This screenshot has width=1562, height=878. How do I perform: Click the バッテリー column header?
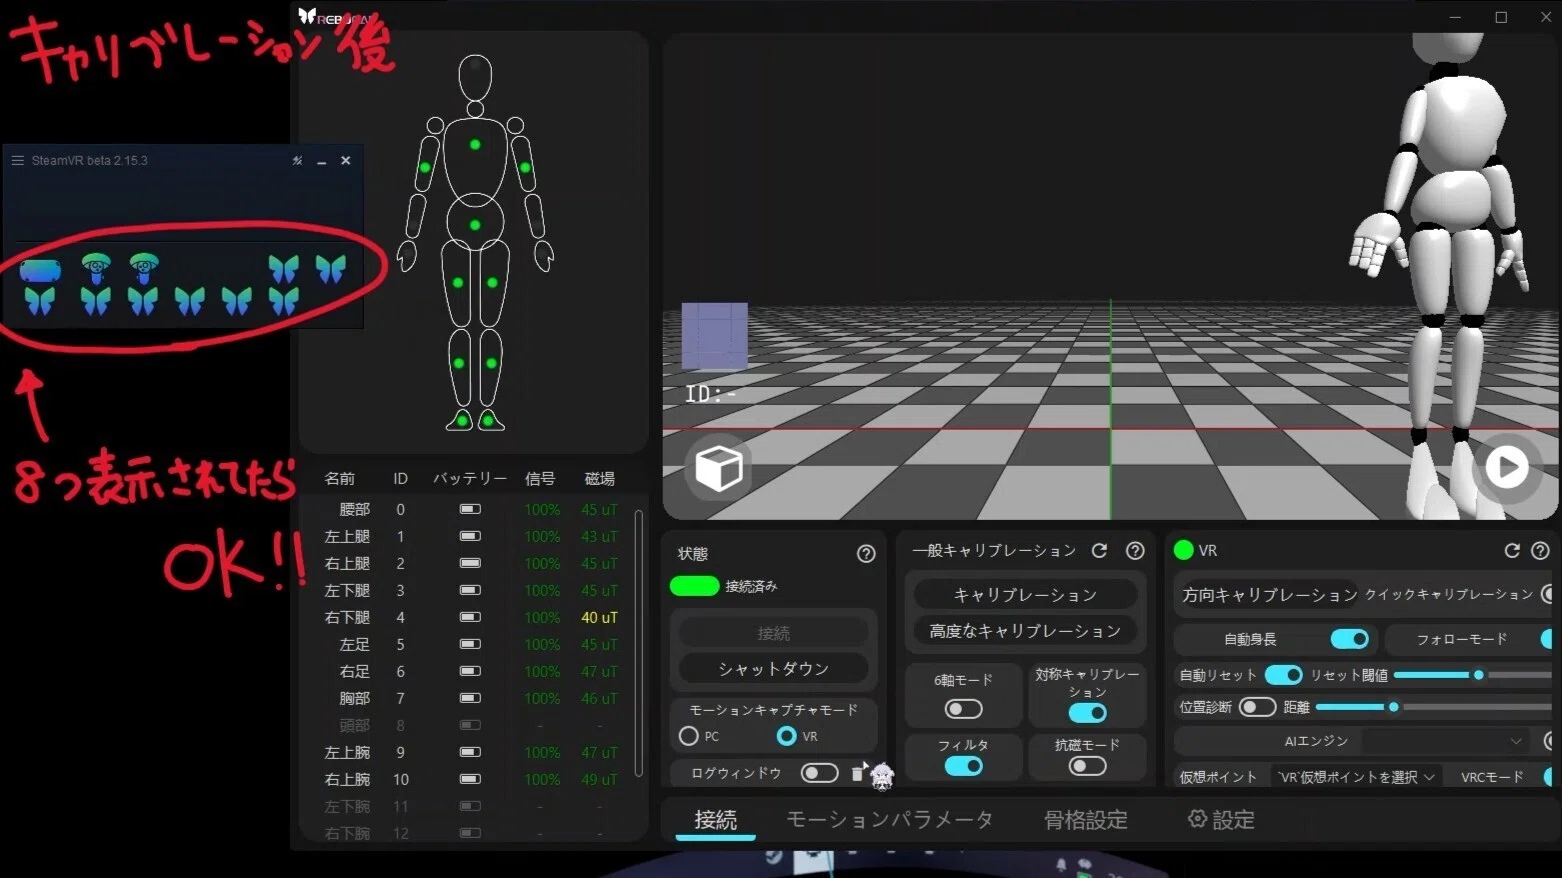pyautogui.click(x=470, y=479)
